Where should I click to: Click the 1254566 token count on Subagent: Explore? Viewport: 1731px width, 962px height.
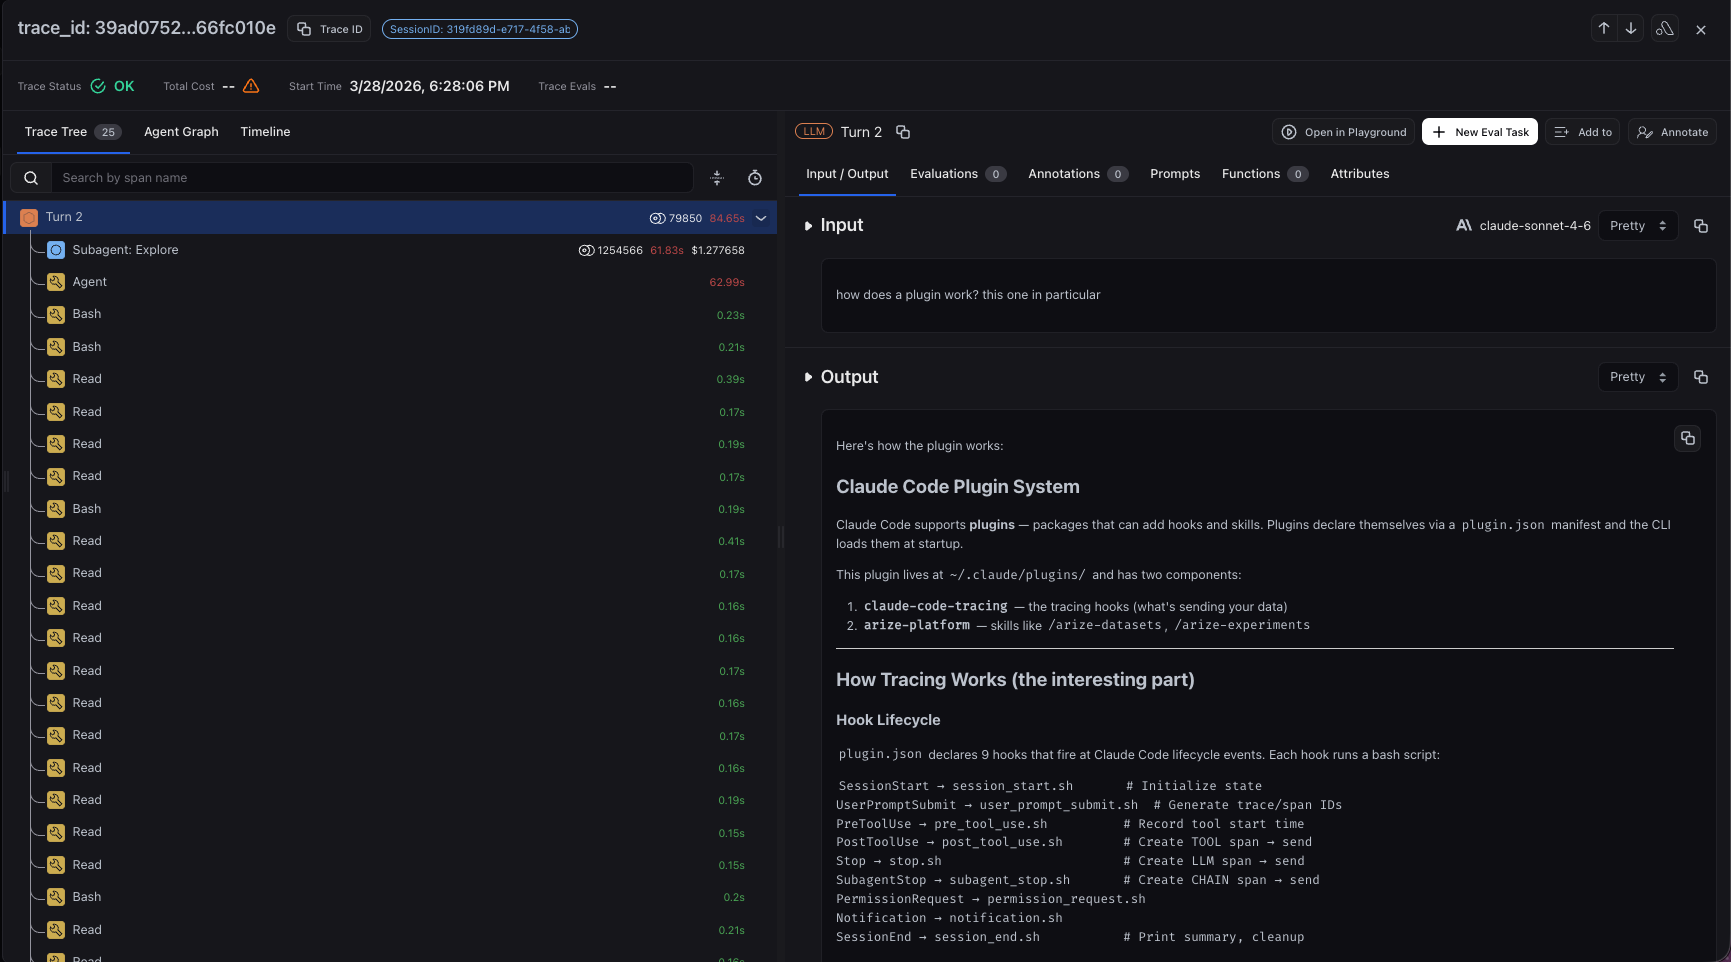point(611,250)
